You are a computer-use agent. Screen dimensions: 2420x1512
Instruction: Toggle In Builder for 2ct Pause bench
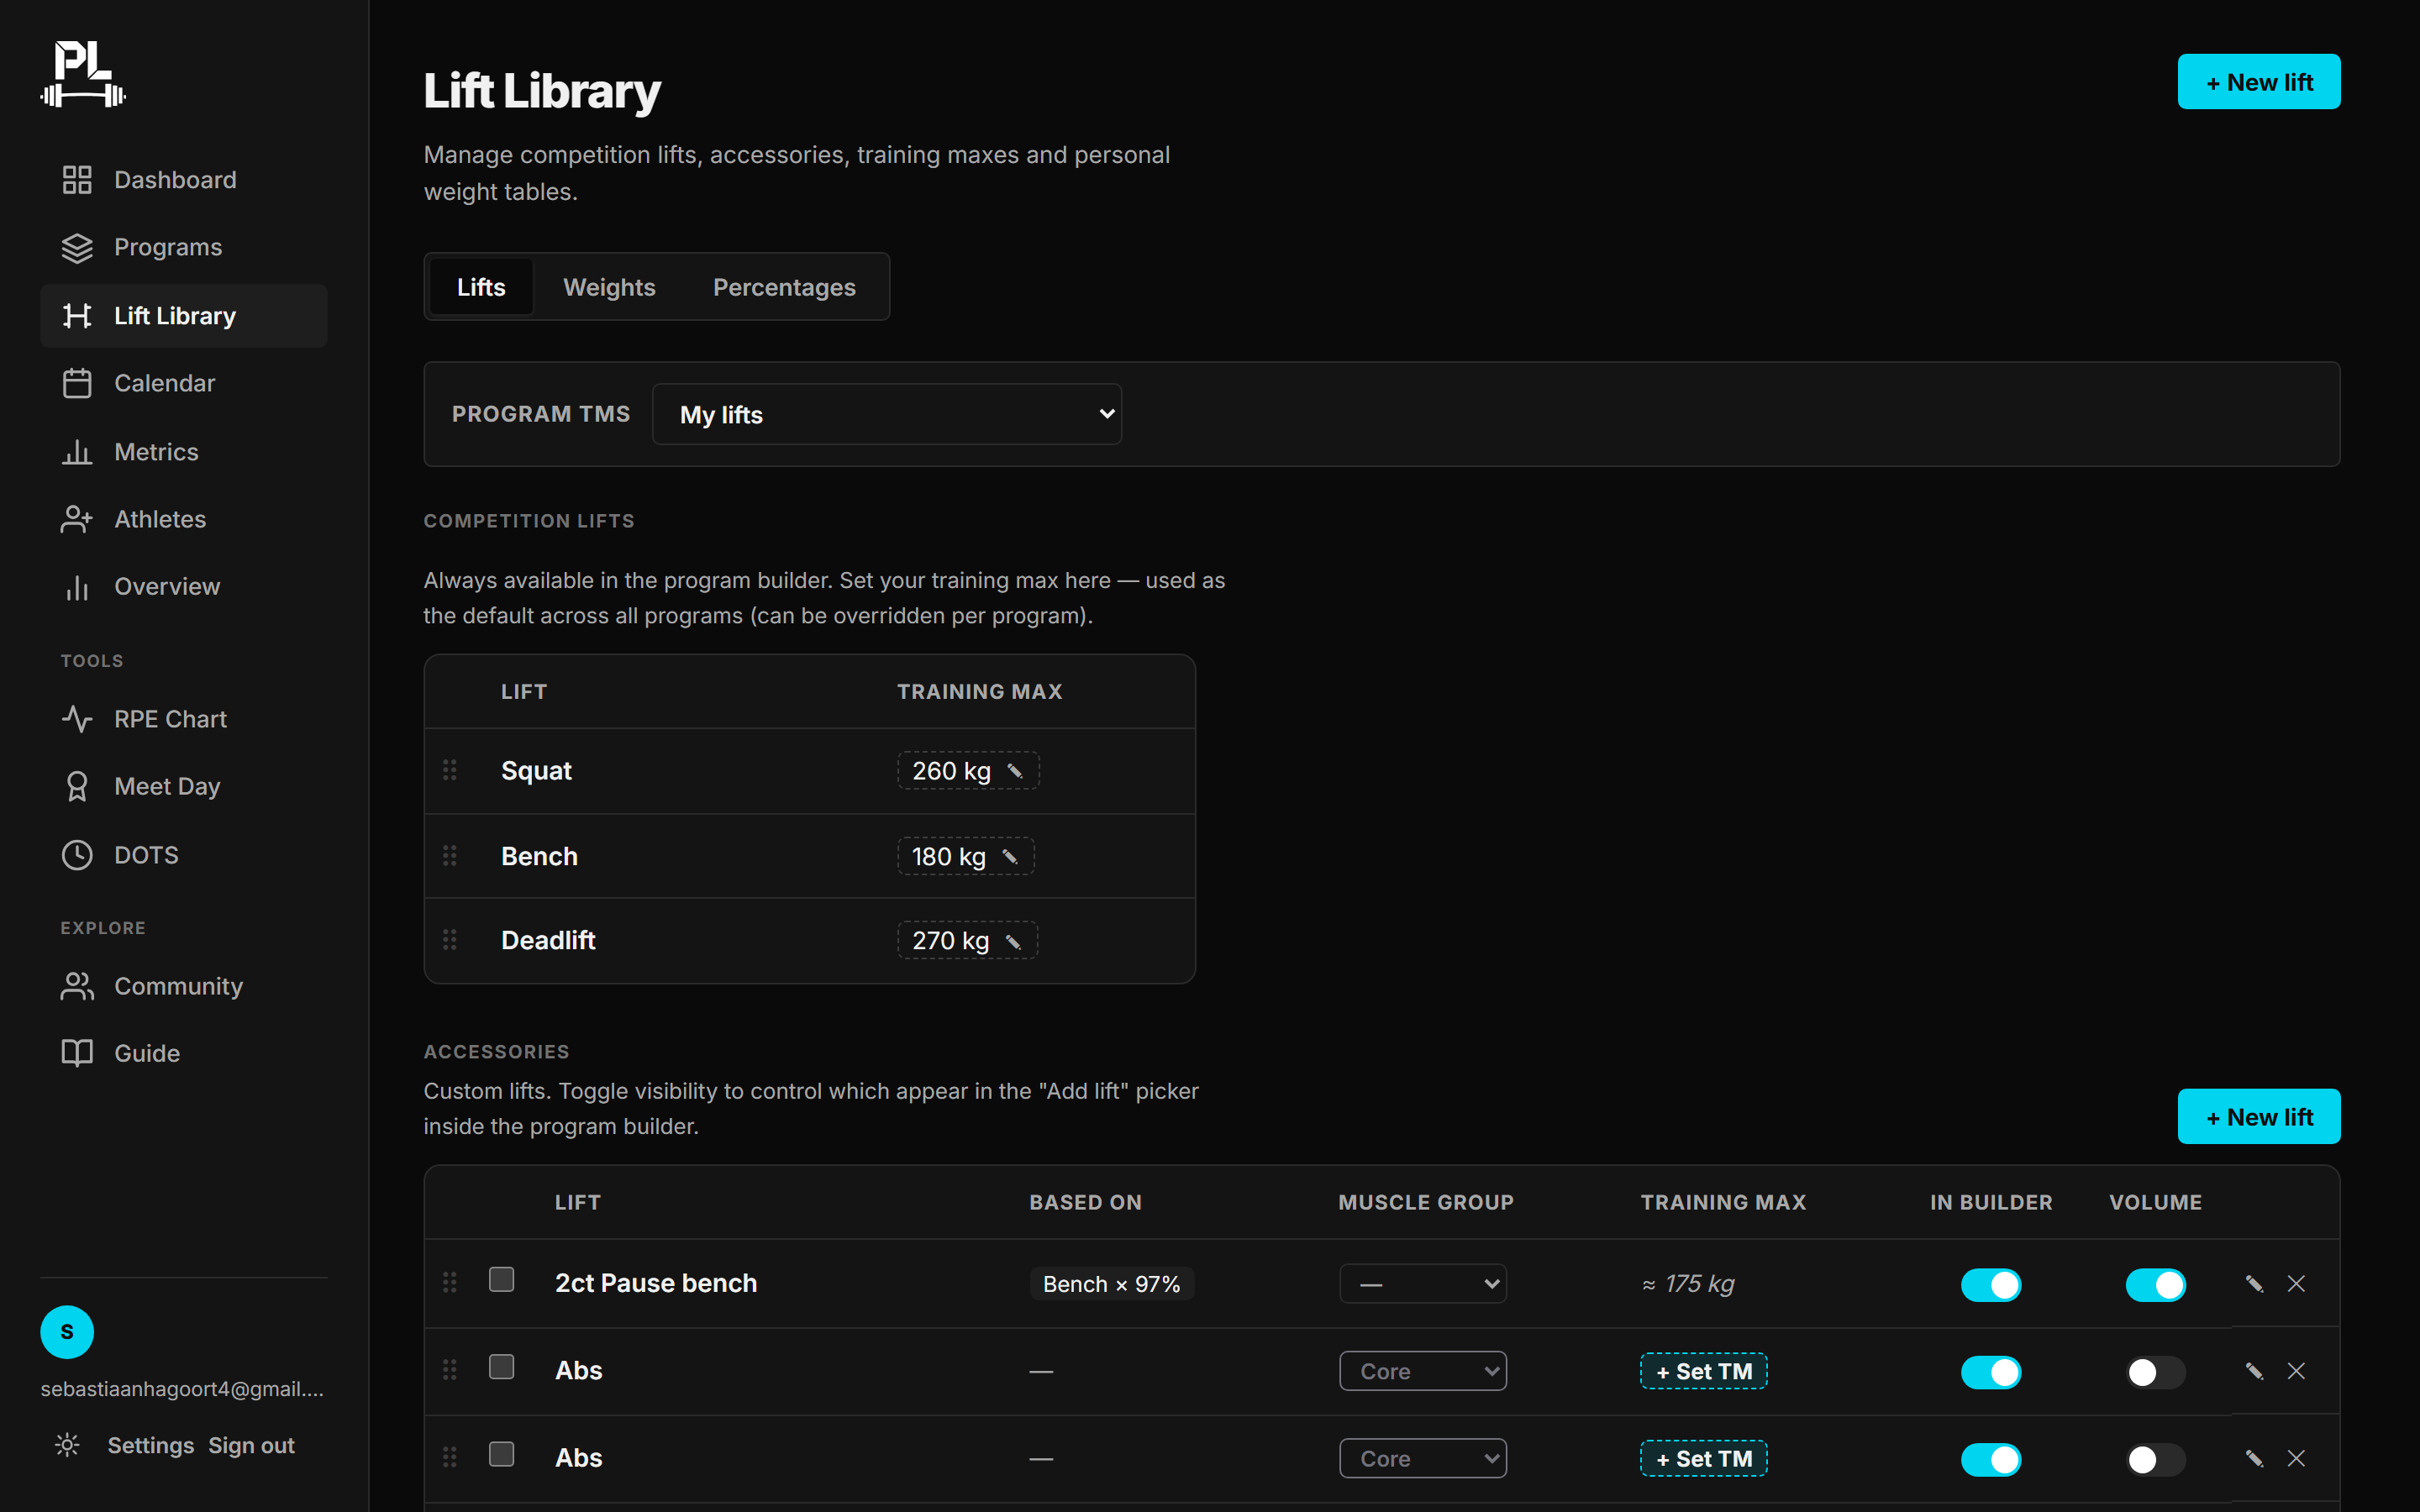coord(1991,1285)
